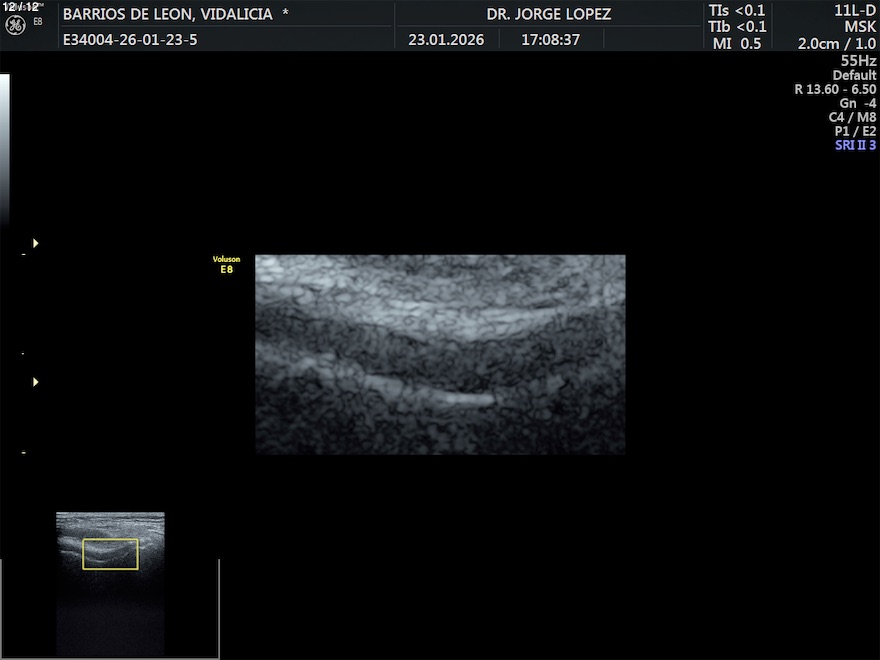Click the exam ID E34004-26-01-23-5
The image size is (880, 660).
point(129,40)
